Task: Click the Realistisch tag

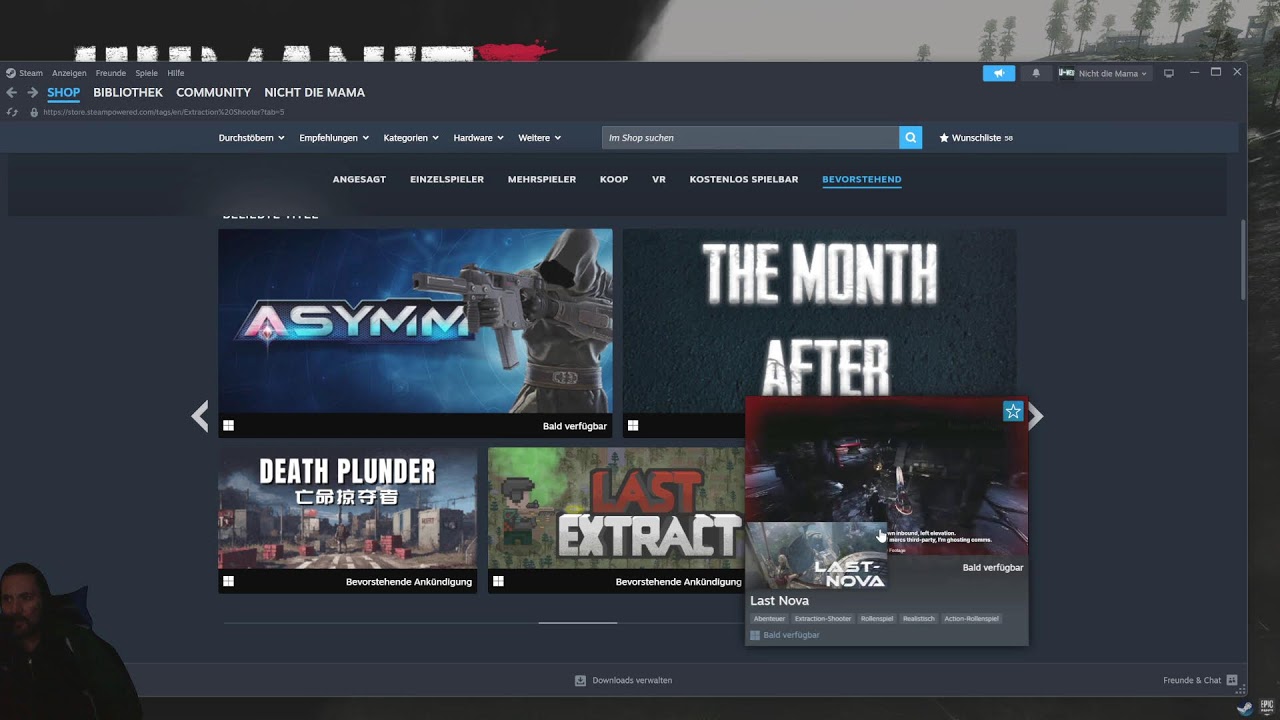Action: point(919,619)
